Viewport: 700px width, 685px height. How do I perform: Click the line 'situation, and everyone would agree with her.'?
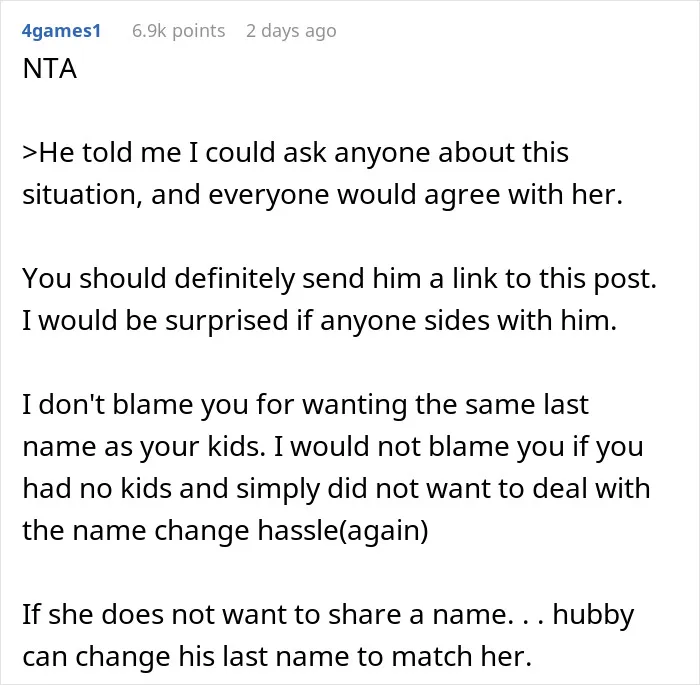click(x=322, y=195)
